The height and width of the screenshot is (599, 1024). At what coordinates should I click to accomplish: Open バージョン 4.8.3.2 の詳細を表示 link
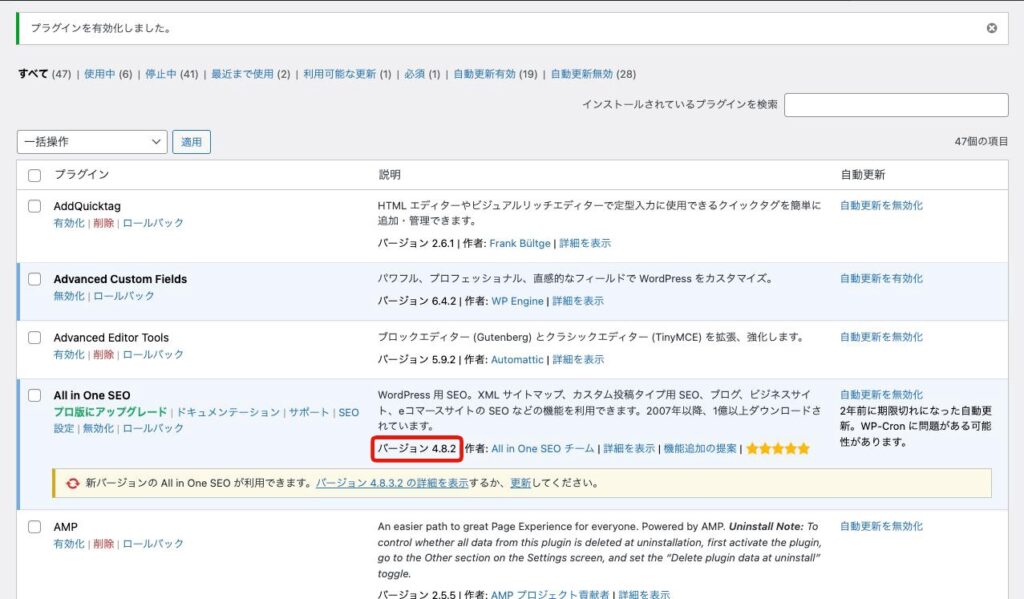(392, 483)
